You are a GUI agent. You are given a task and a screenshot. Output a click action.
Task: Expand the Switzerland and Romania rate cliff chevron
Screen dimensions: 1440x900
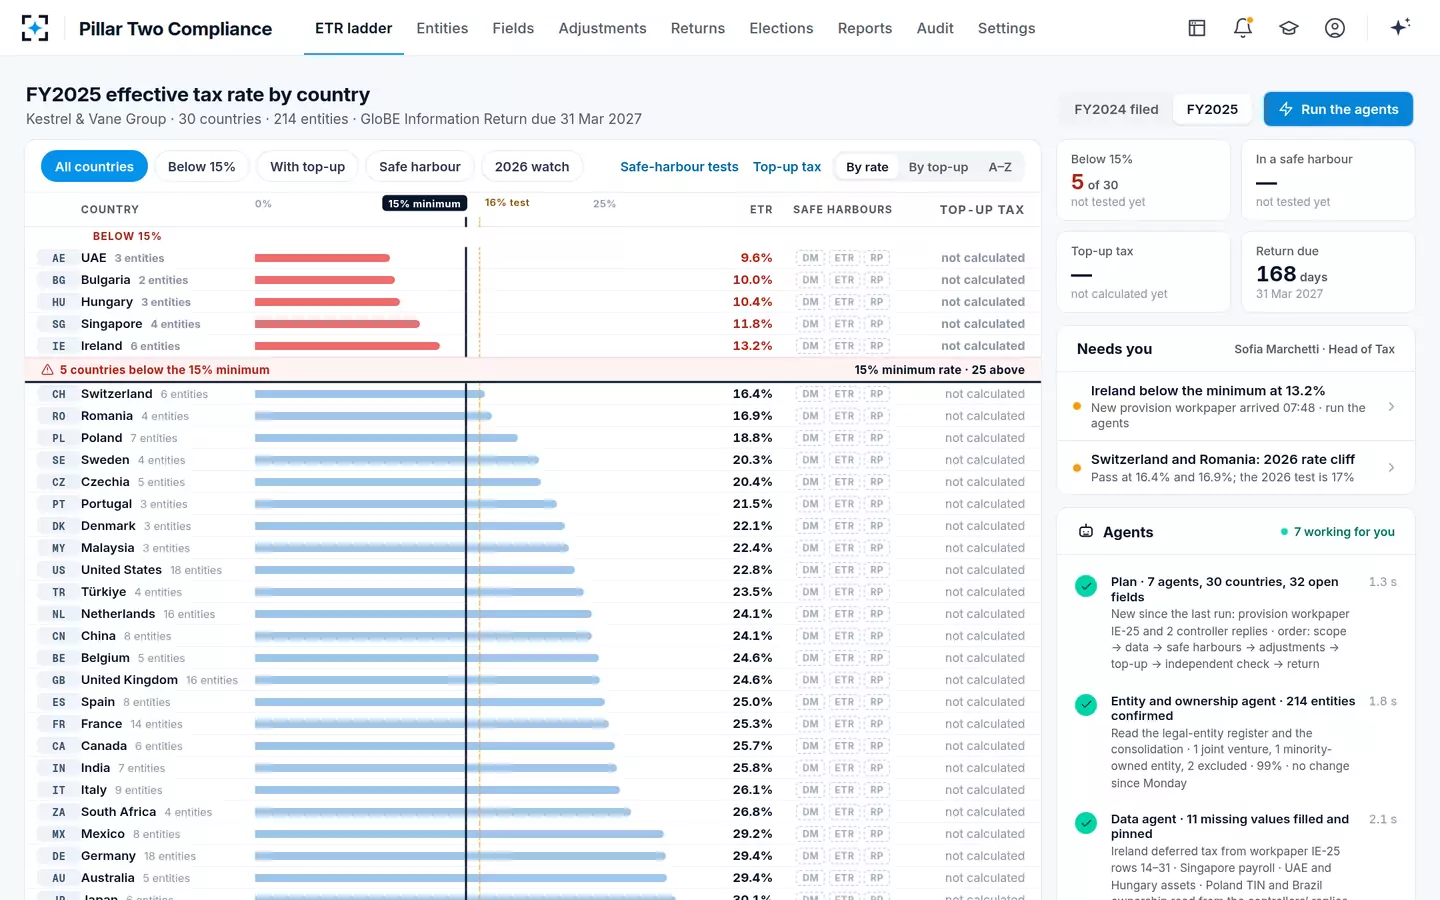[x=1391, y=467]
